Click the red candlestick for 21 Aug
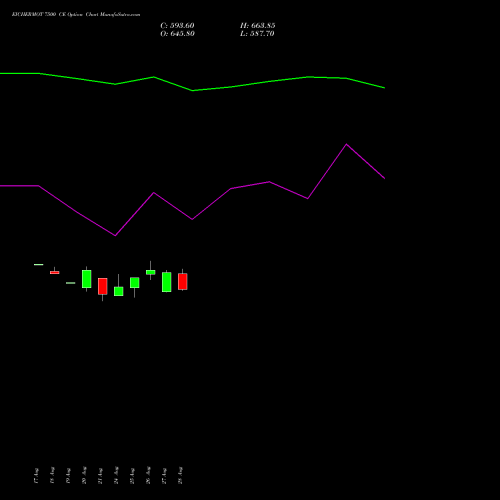This screenshot has width=500, height=500. [x=103, y=286]
